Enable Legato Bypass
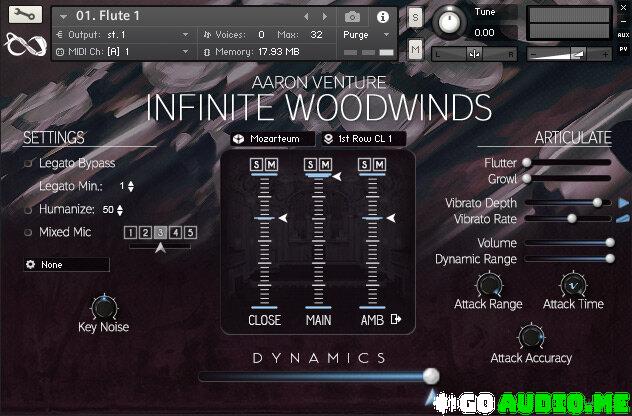The image size is (632, 416). pyautogui.click(x=30, y=163)
